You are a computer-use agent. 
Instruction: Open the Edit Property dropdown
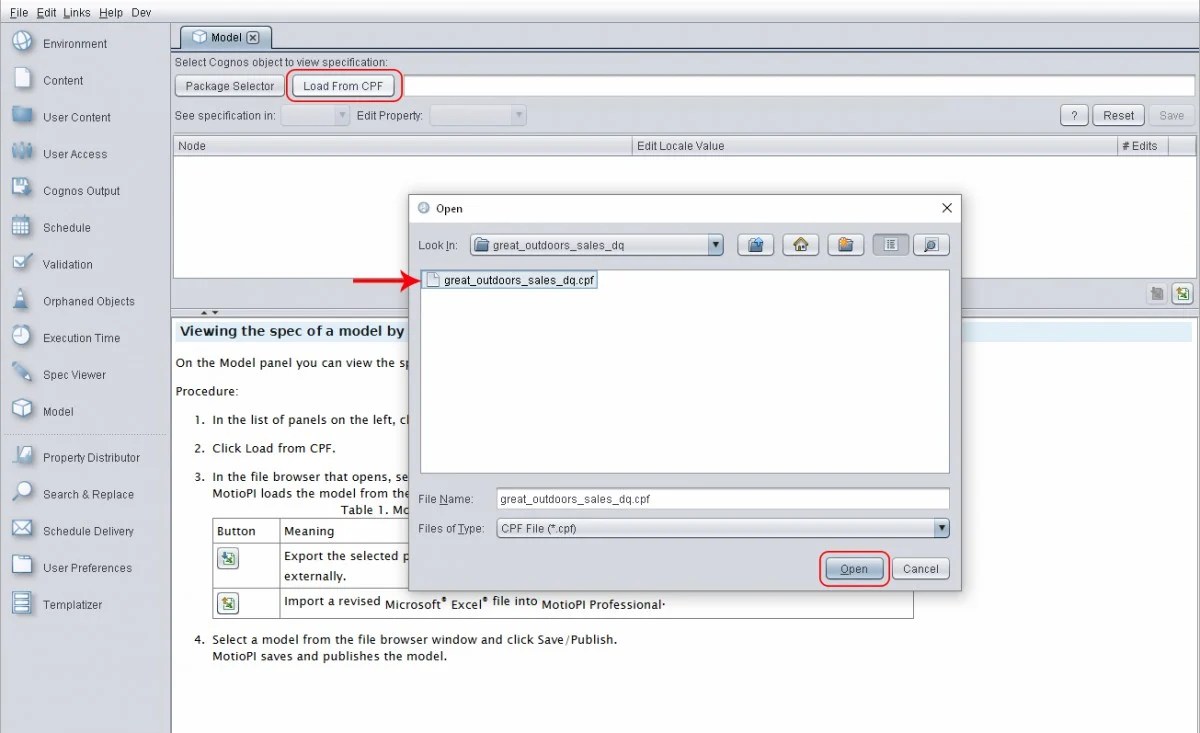click(478, 116)
